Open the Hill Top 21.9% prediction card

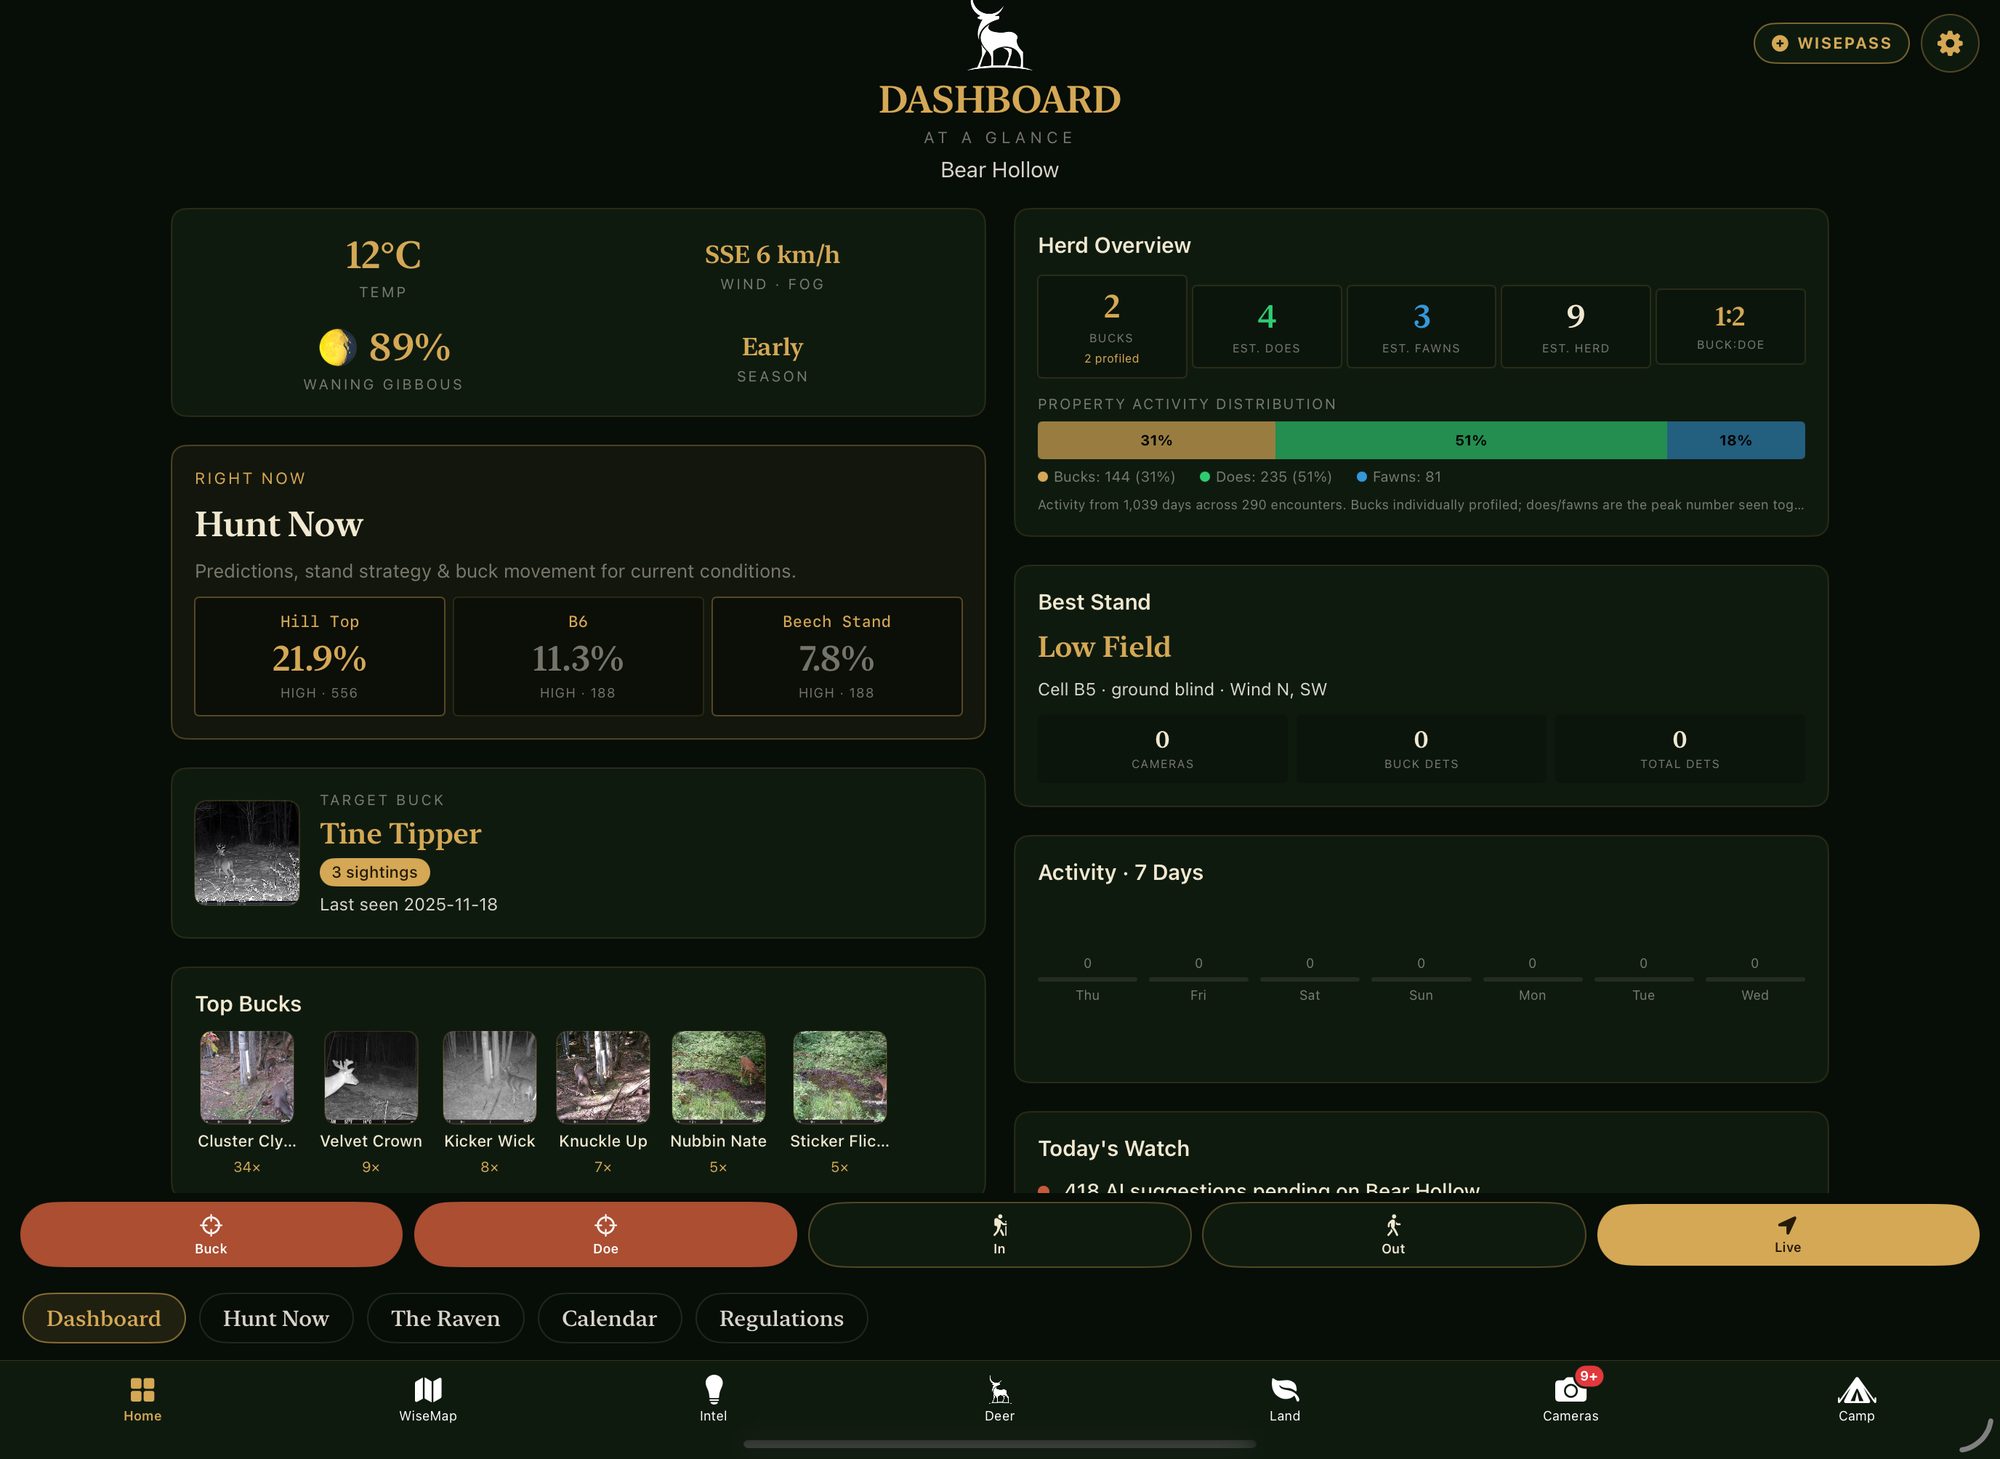[319, 656]
